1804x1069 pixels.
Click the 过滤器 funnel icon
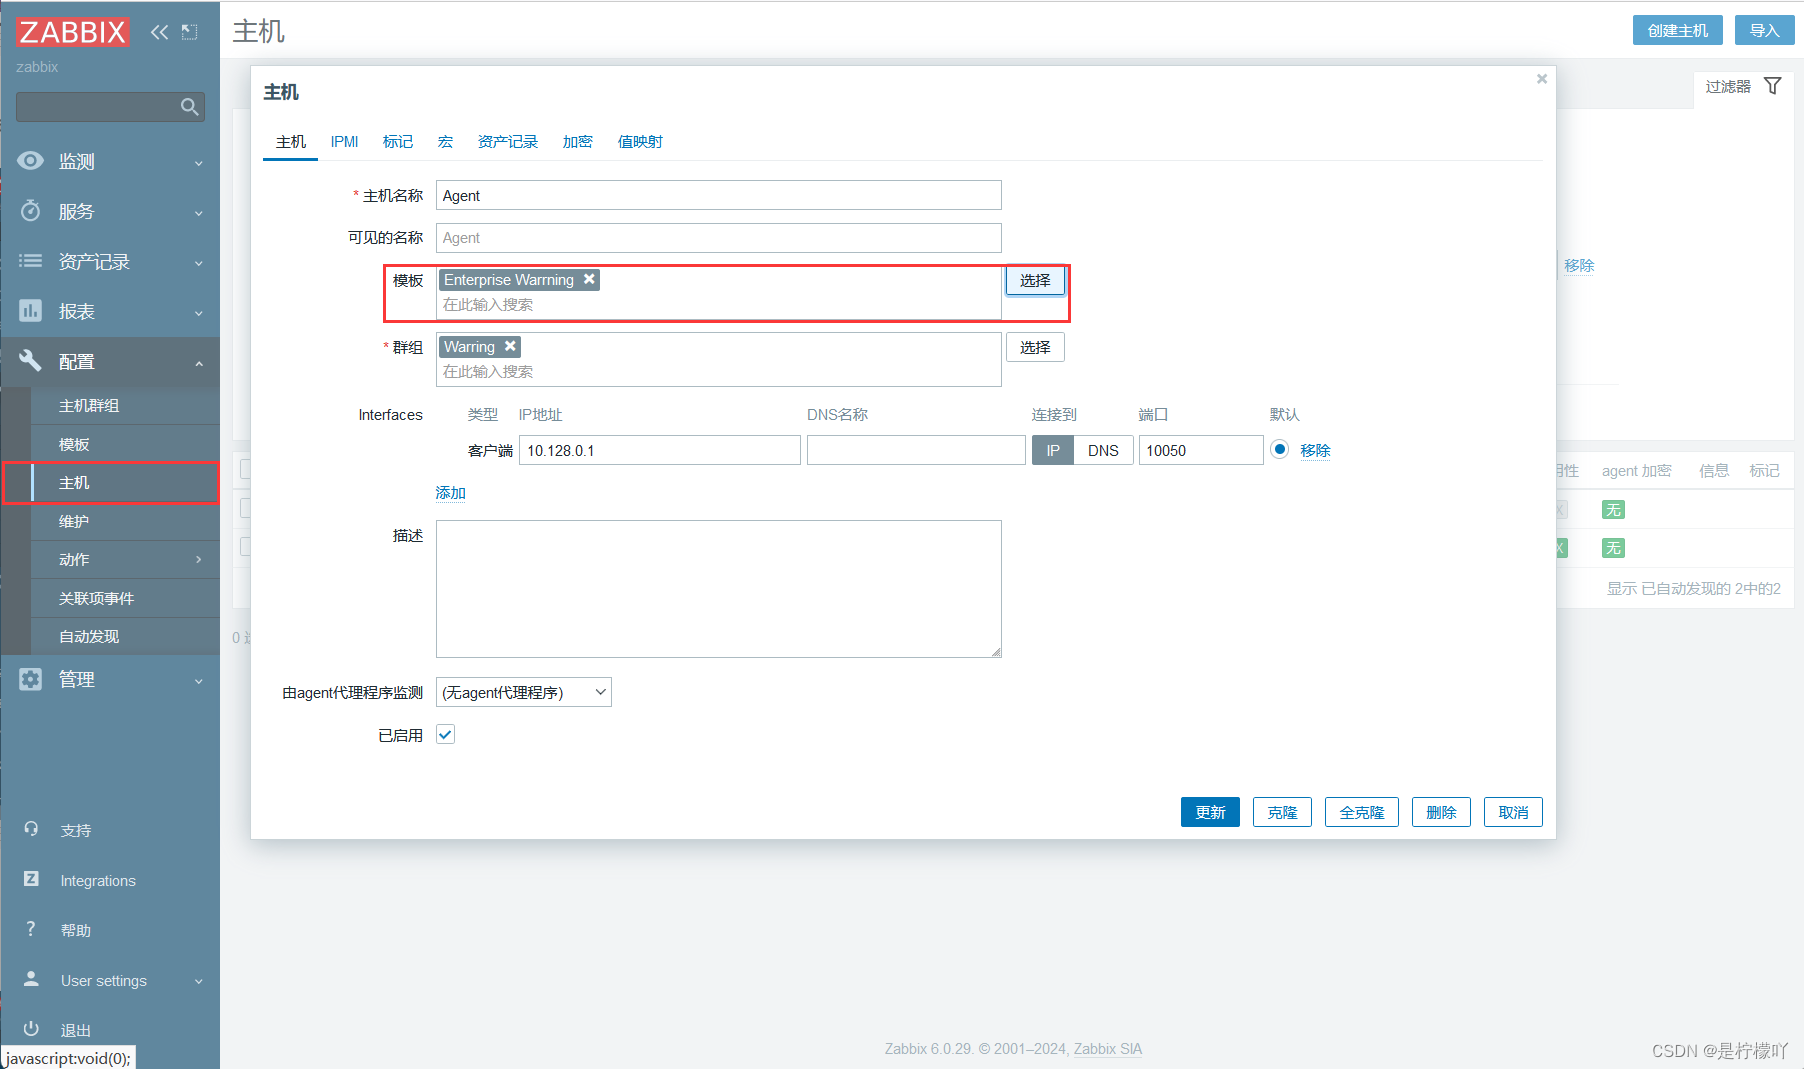[1773, 86]
